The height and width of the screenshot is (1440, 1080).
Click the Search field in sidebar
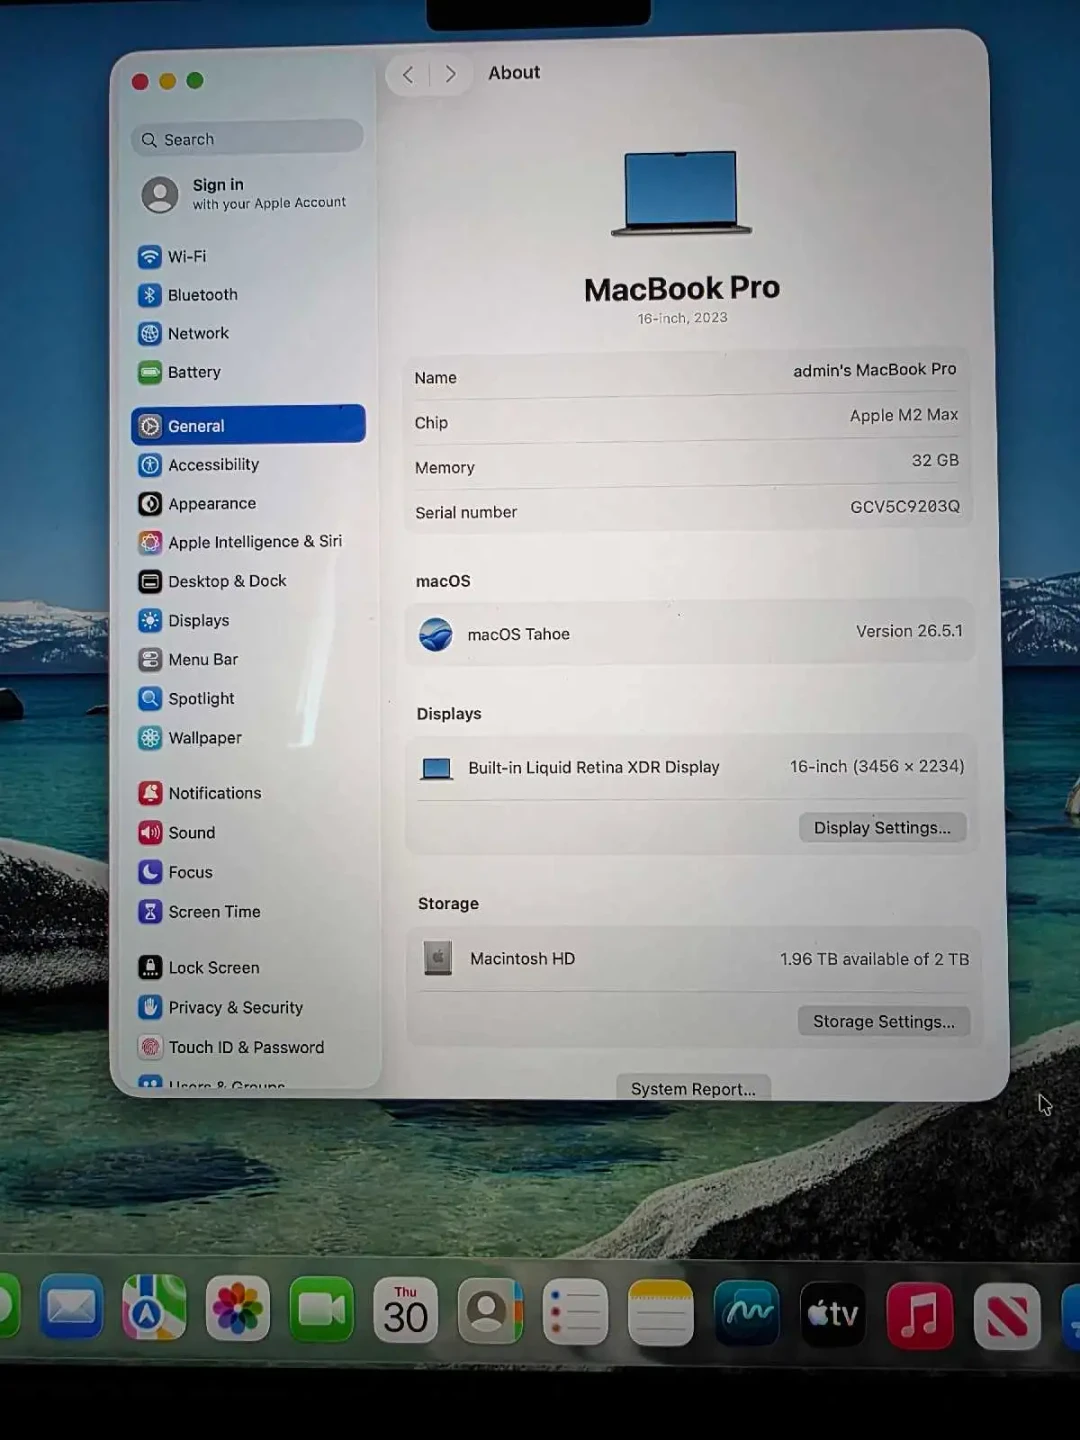point(247,139)
